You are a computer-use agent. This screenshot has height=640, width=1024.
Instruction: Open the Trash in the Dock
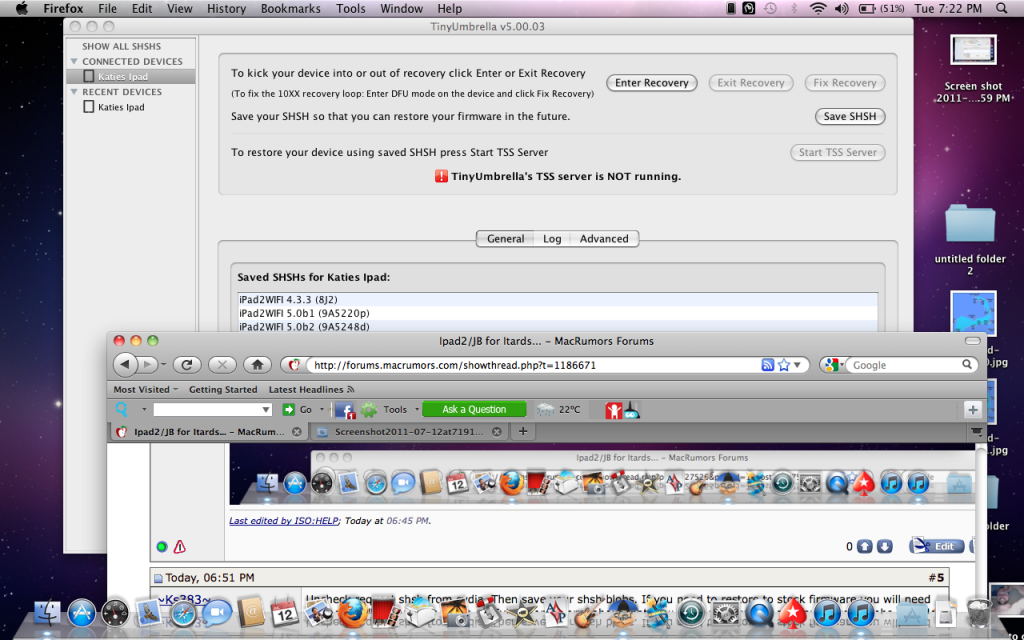(x=978, y=613)
